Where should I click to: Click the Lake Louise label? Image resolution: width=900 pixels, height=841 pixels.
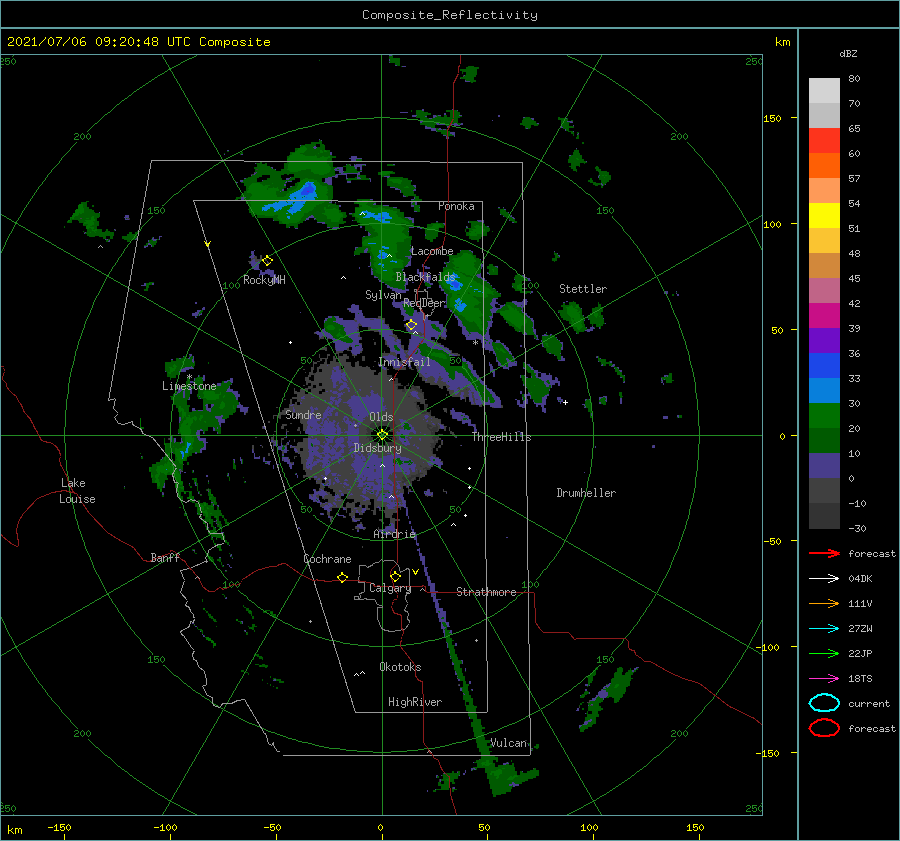(x=77, y=491)
